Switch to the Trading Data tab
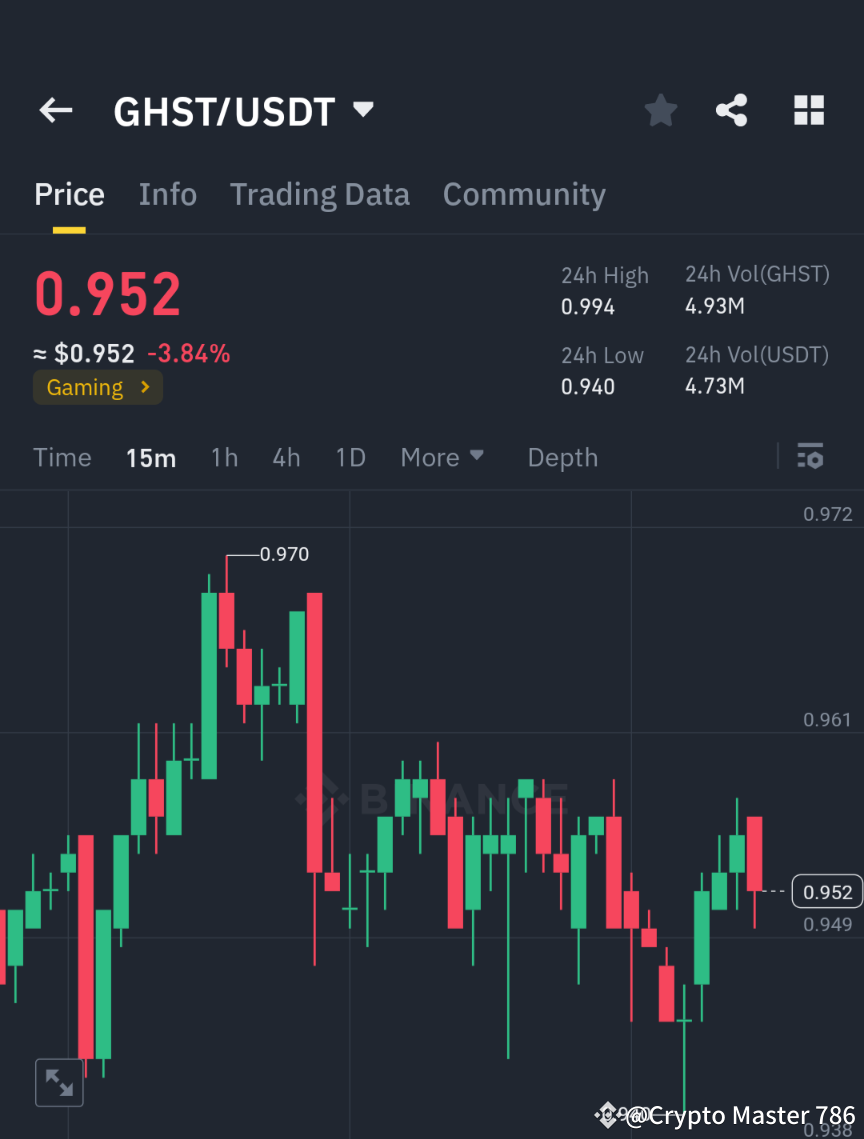864x1139 pixels. (319, 194)
